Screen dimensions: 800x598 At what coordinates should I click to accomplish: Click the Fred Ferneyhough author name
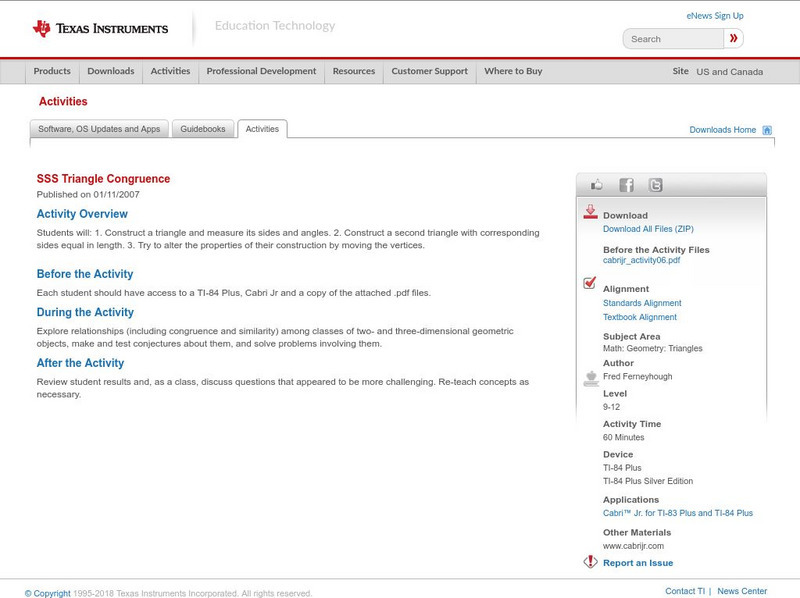tap(637, 377)
